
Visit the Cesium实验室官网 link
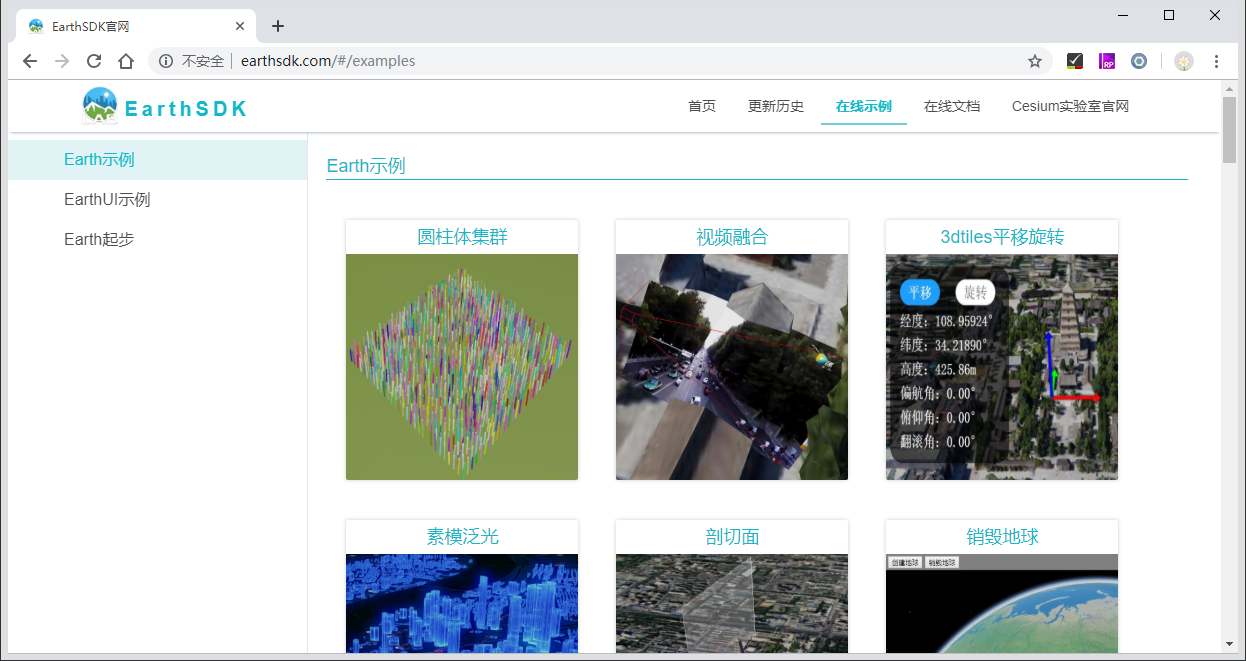point(1070,106)
